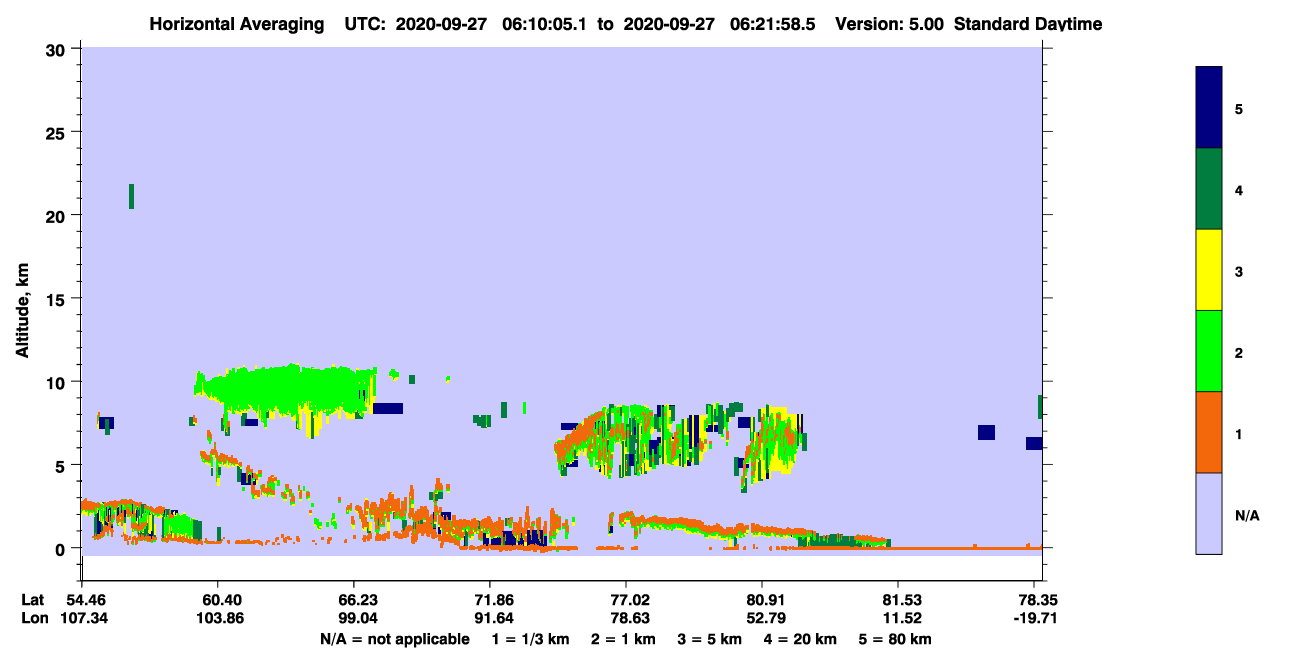Click the 'Lat' row label

pyautogui.click(x=33, y=600)
